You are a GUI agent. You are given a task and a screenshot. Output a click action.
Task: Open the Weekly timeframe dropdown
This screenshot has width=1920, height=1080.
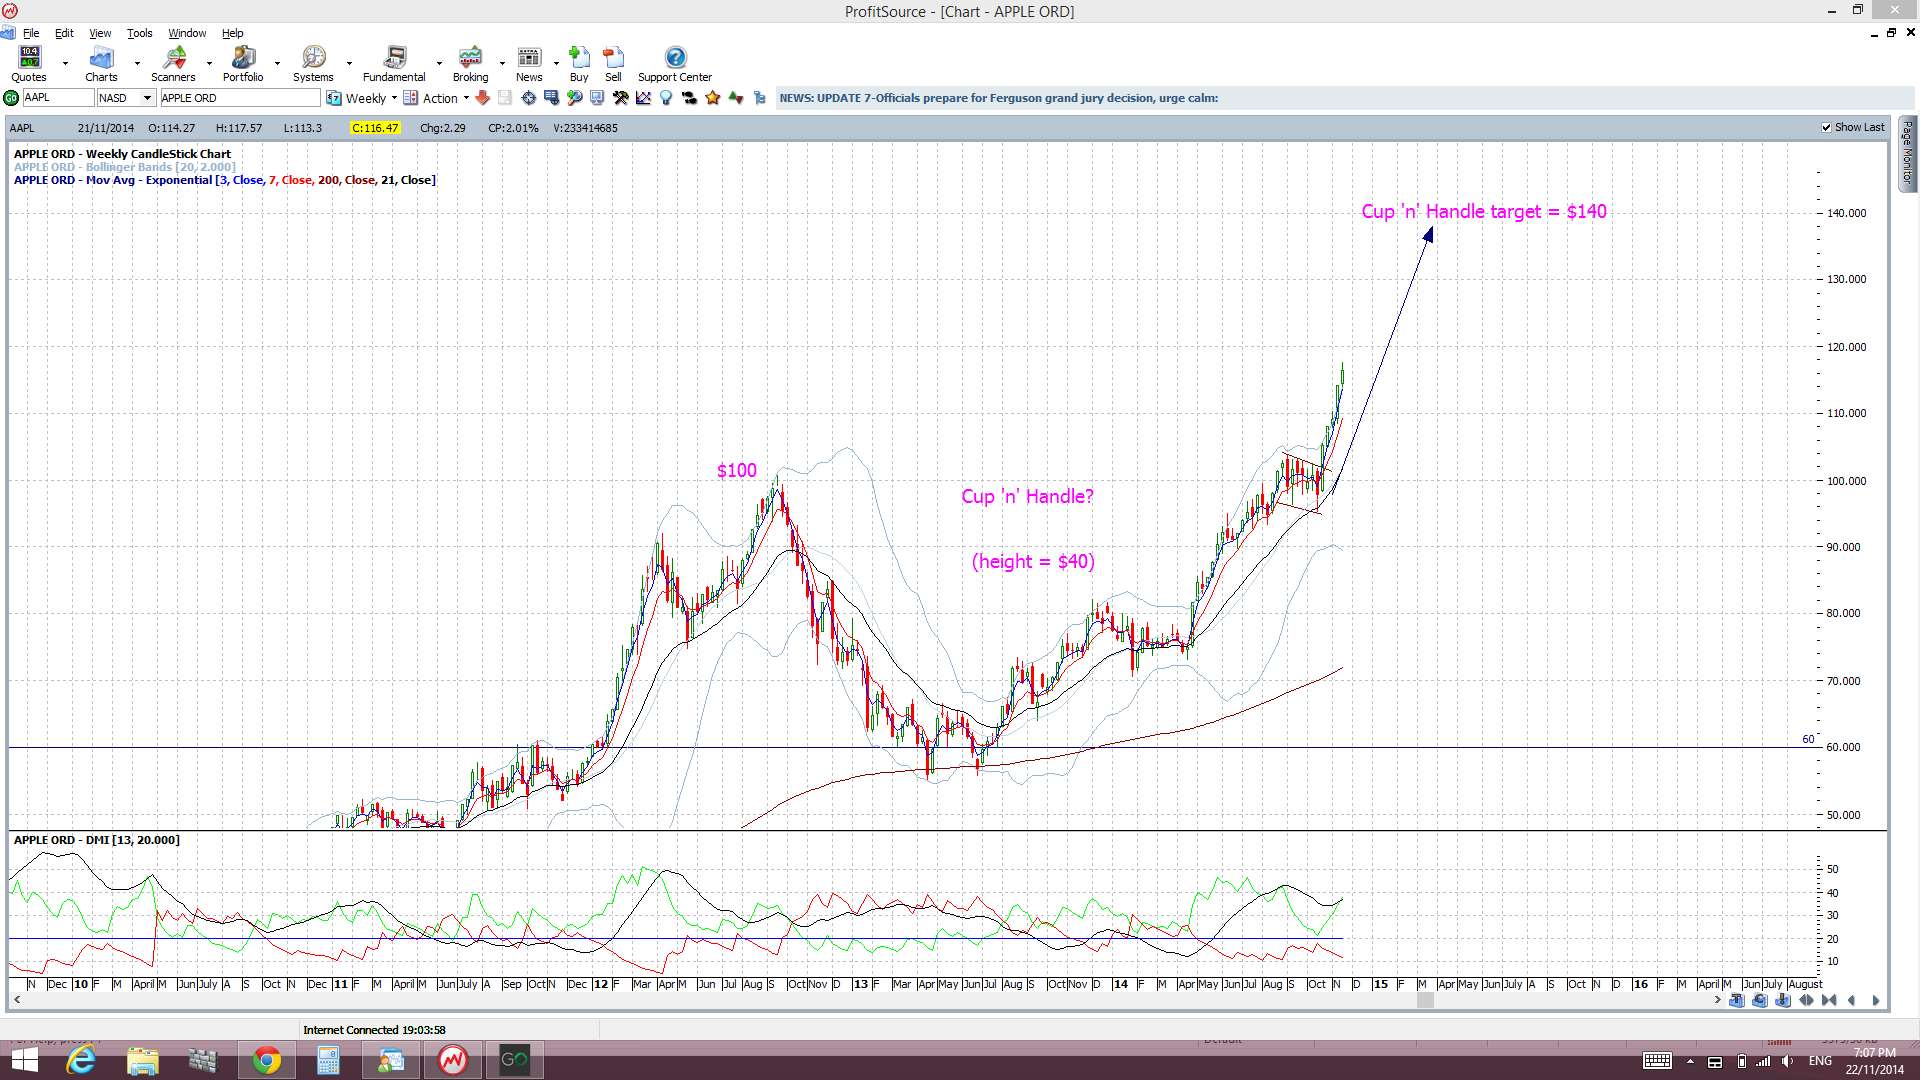pyautogui.click(x=394, y=98)
